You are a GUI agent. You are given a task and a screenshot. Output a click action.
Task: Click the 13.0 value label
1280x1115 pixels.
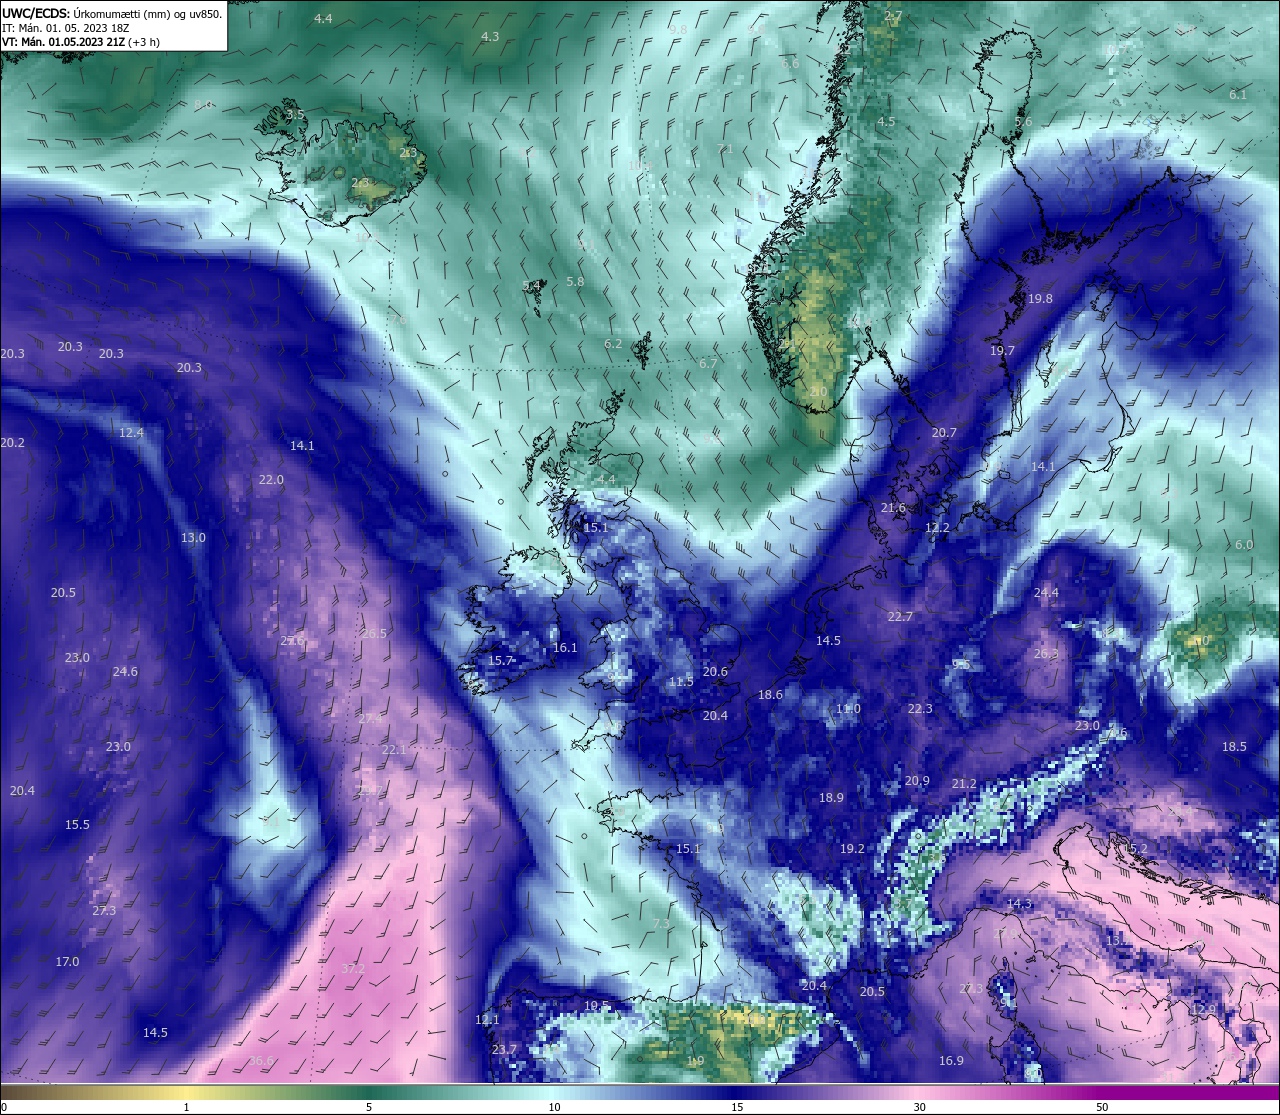pos(193,537)
